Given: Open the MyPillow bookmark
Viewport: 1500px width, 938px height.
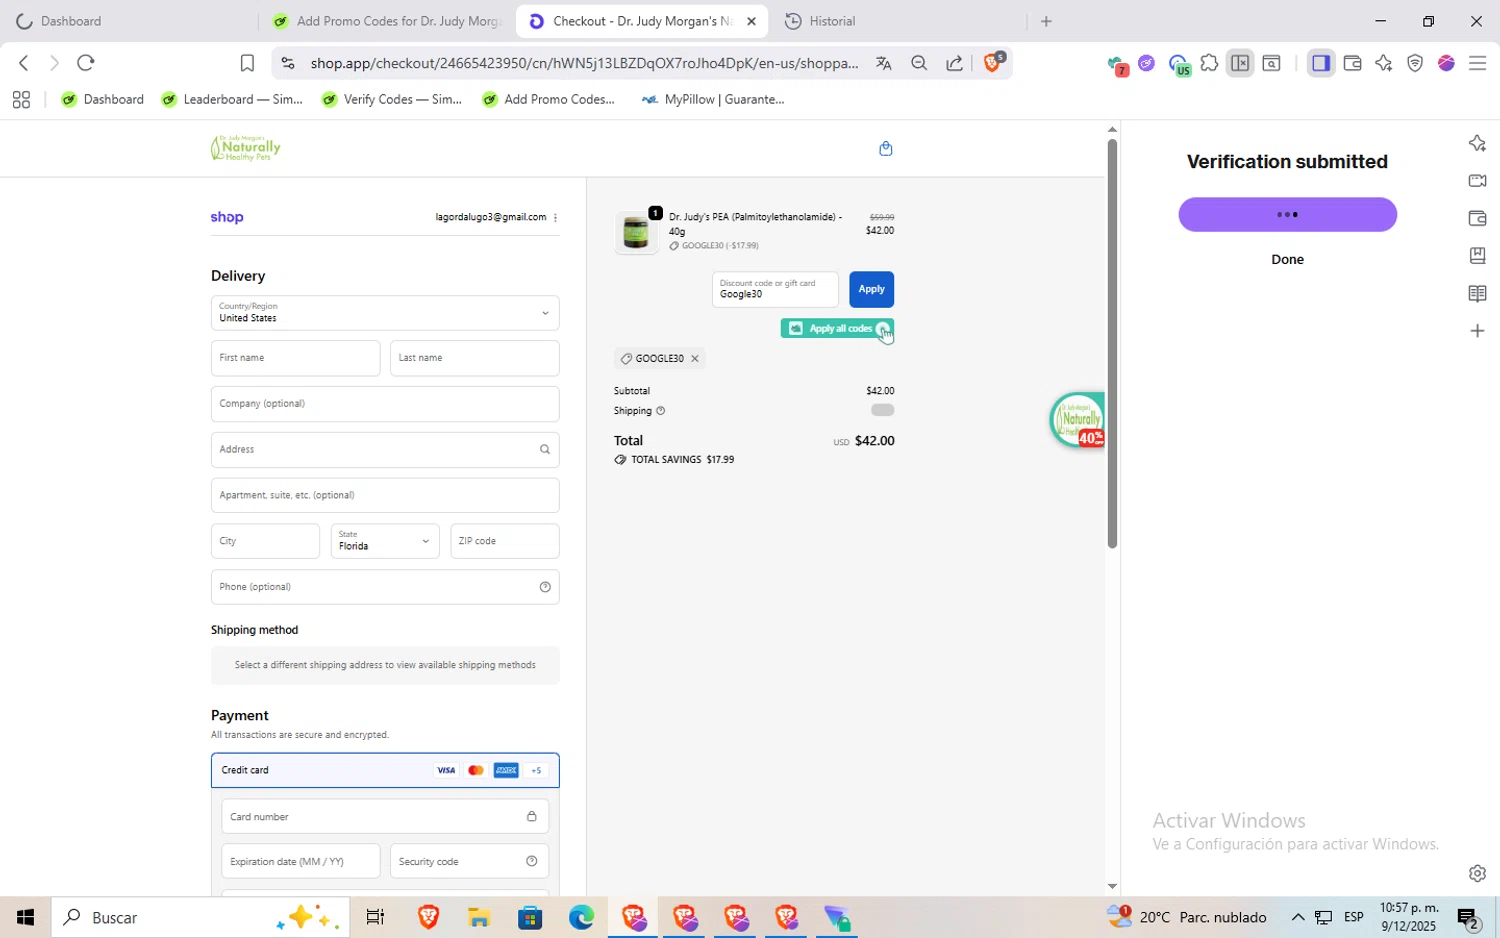Looking at the screenshot, I should click(713, 99).
